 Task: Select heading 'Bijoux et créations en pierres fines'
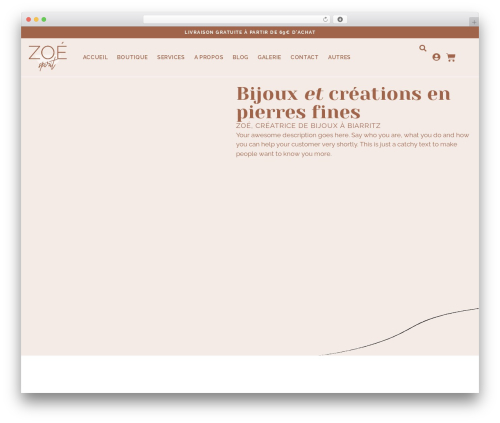pyautogui.click(x=343, y=103)
